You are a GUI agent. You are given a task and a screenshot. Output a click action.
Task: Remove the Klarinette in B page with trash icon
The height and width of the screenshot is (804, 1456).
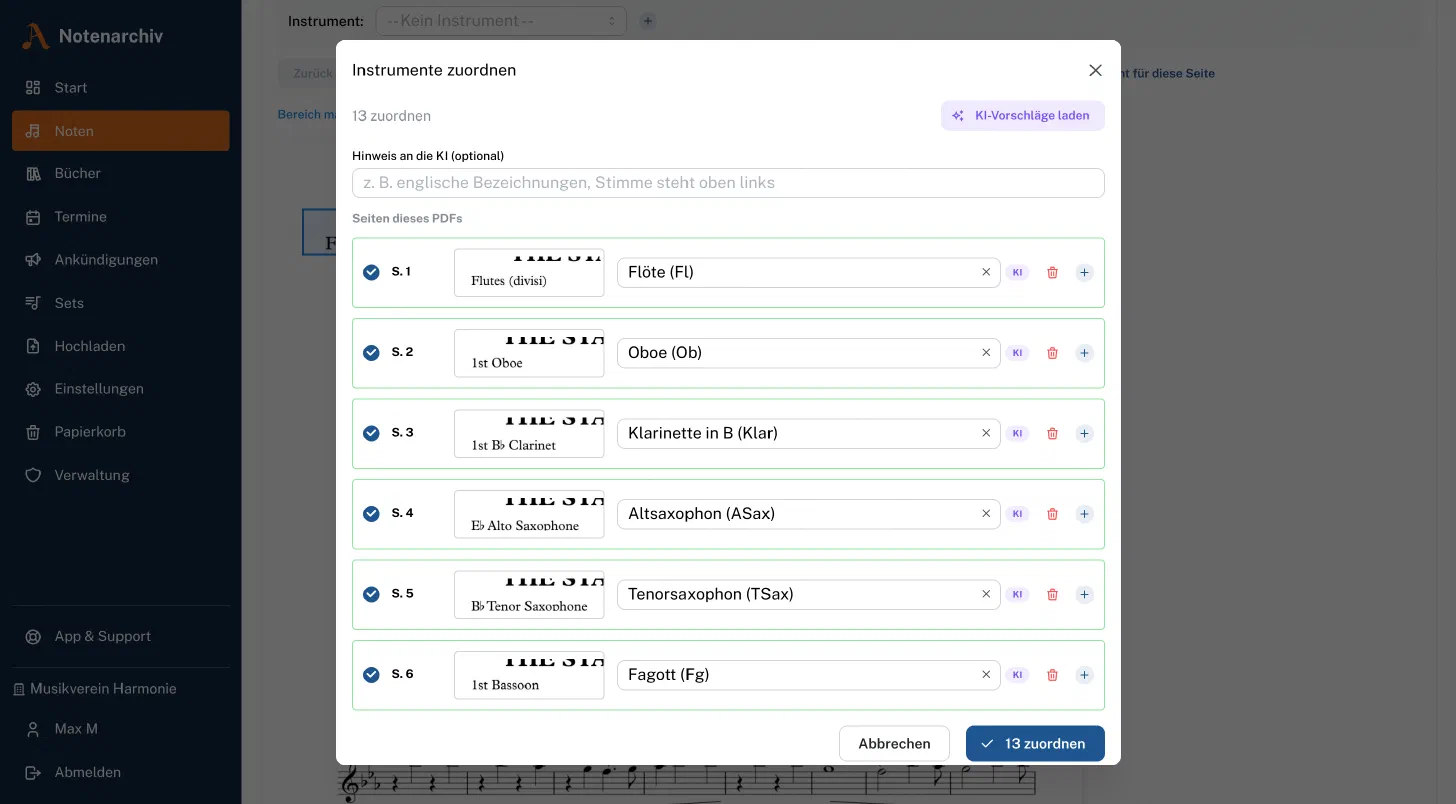pyautogui.click(x=1052, y=433)
